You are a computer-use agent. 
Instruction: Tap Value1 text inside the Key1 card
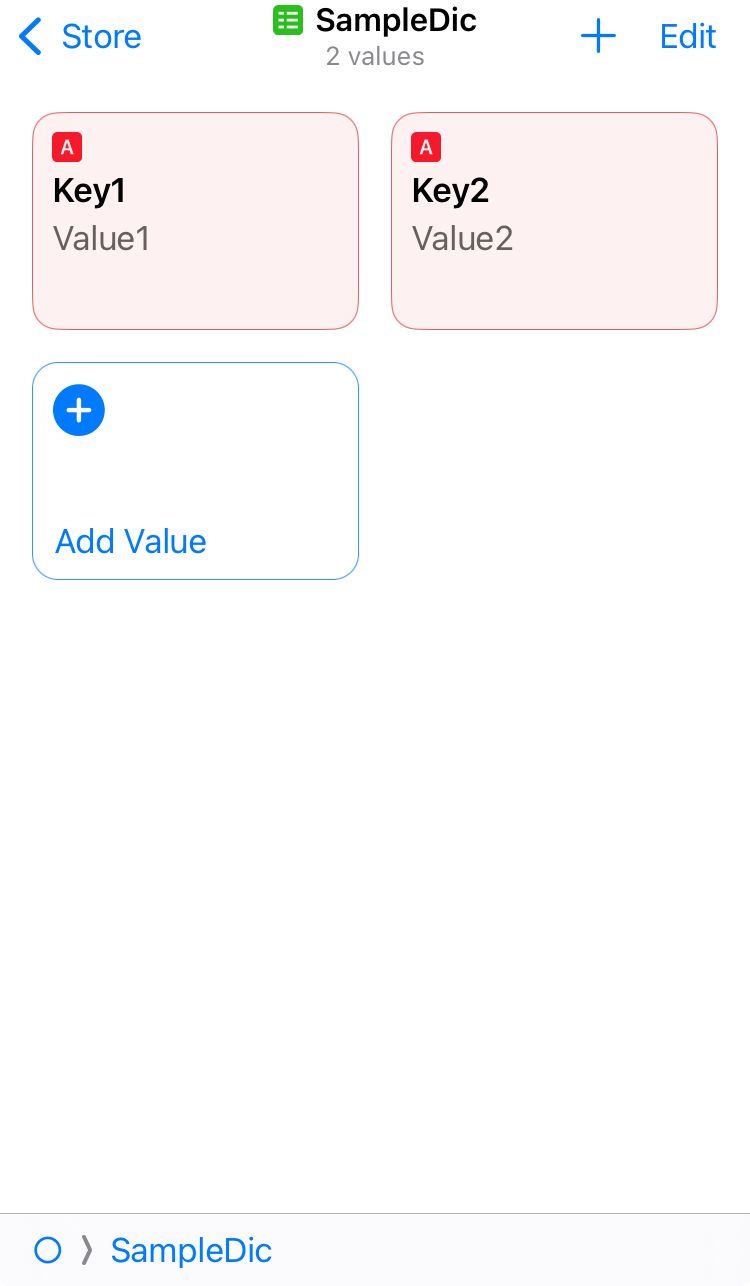click(x=101, y=238)
